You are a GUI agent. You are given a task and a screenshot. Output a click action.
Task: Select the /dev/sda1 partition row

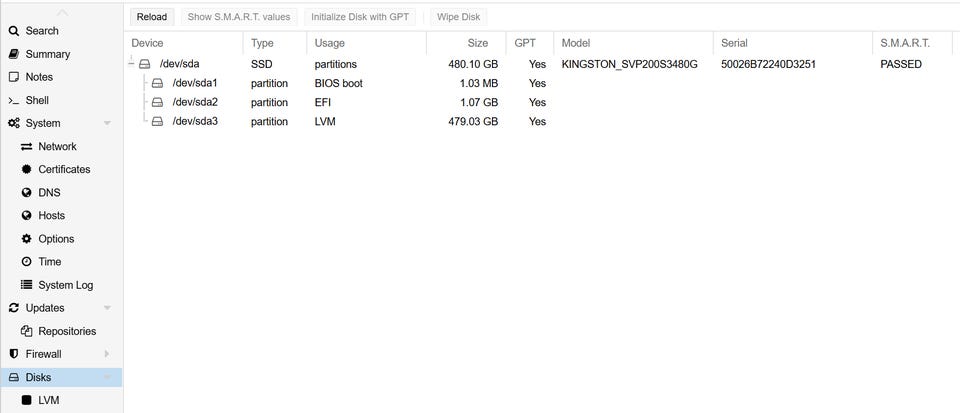(541, 83)
